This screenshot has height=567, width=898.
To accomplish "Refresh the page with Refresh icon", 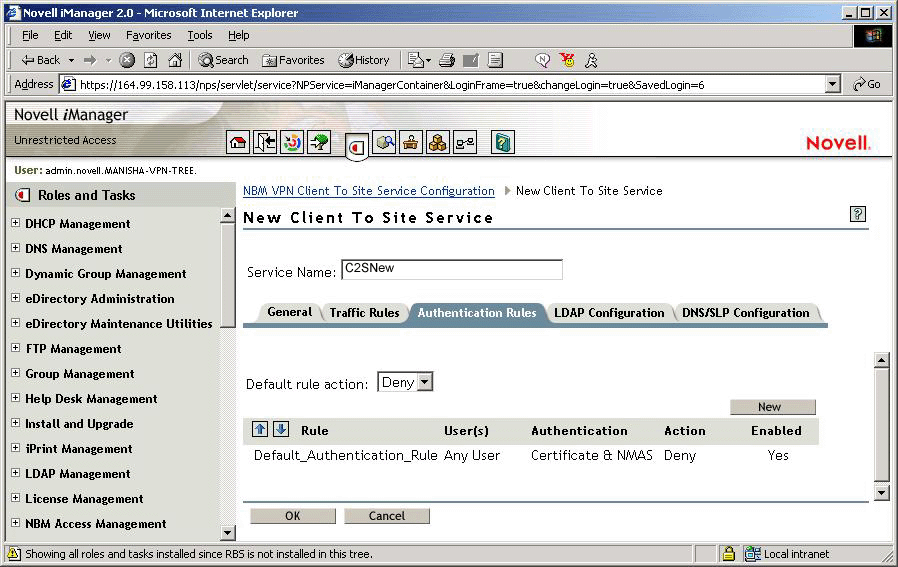I will click(151, 60).
